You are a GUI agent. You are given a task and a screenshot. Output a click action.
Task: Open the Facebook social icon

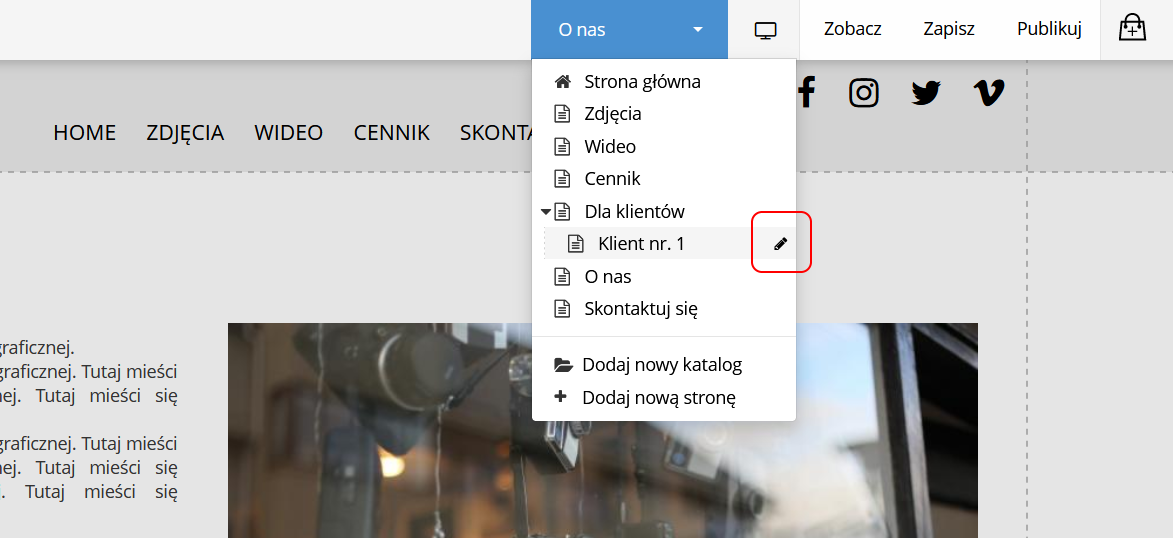[806, 93]
